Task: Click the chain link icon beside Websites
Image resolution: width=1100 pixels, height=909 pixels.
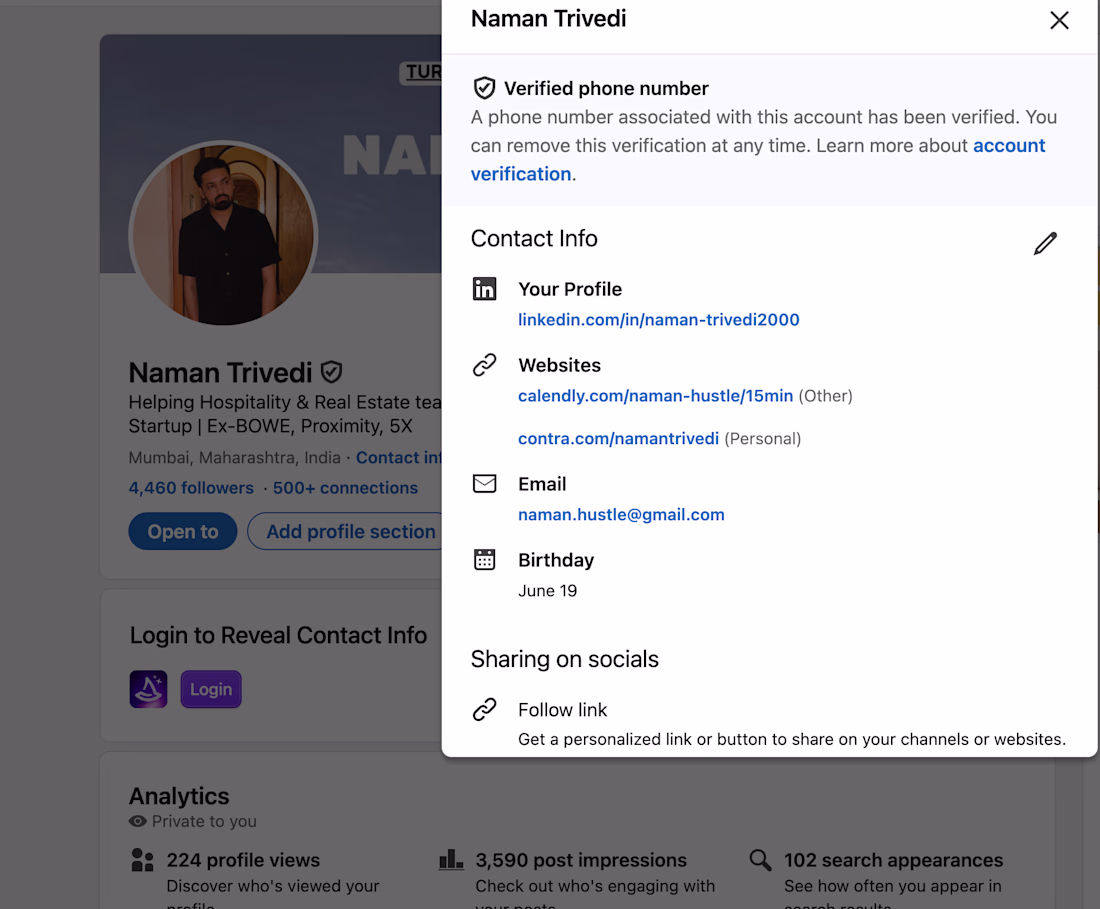Action: point(485,366)
